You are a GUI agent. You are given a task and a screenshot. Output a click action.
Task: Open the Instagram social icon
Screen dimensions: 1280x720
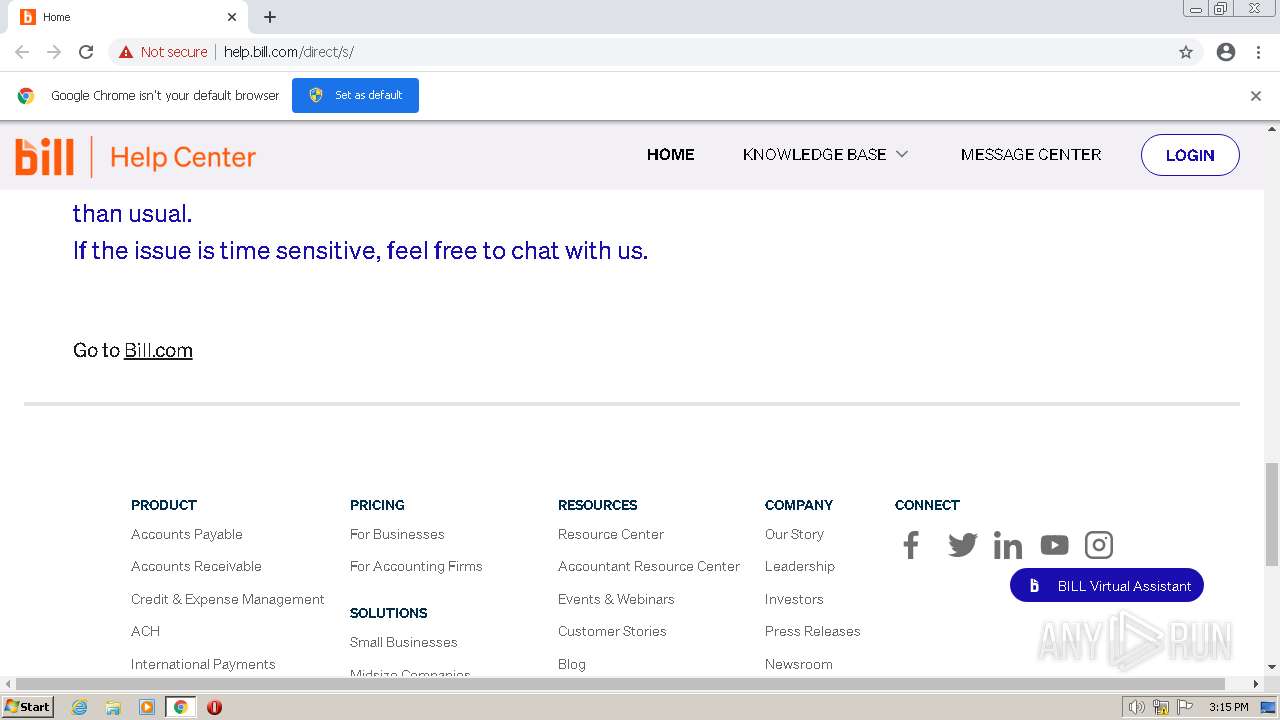point(1099,545)
